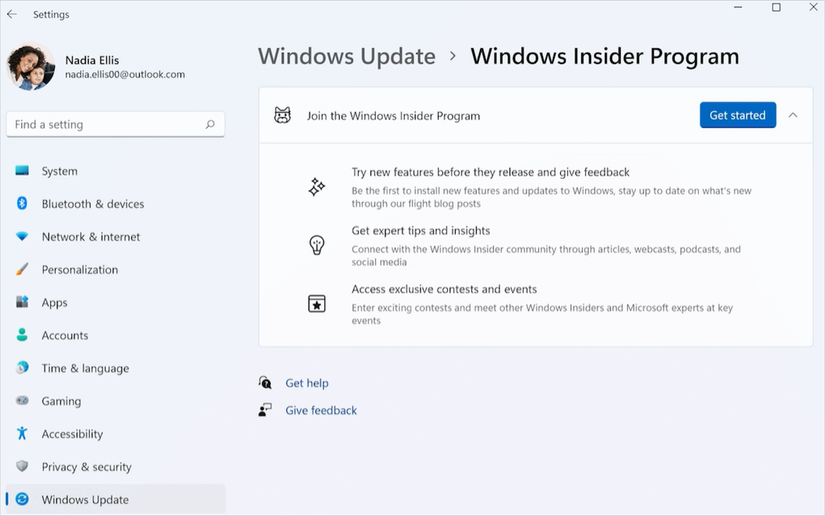Click Get expert tips and insights heading
The height and width of the screenshot is (516, 825).
(x=420, y=230)
